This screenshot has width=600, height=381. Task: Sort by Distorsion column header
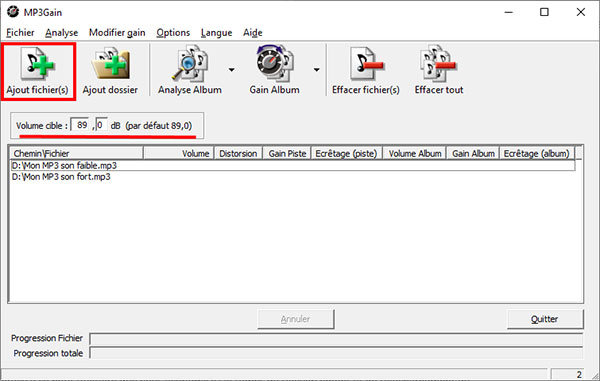coord(238,153)
